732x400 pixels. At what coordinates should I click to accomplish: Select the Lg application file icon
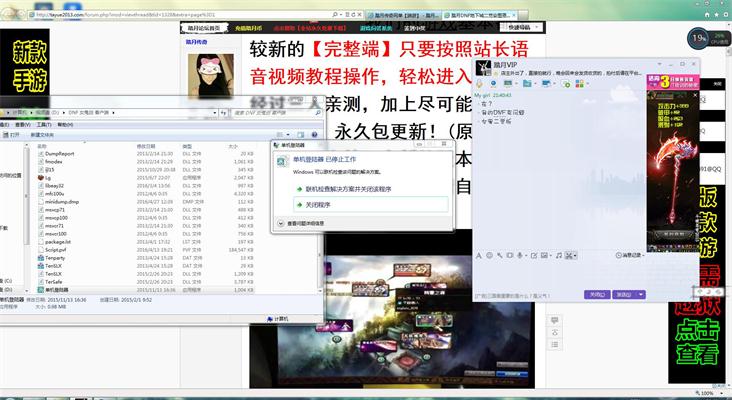point(41,177)
